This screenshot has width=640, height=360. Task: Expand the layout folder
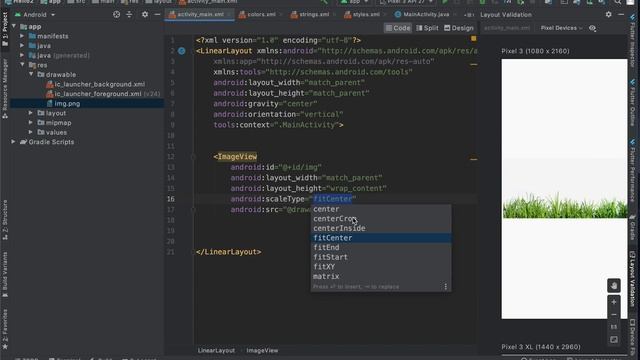point(31,113)
